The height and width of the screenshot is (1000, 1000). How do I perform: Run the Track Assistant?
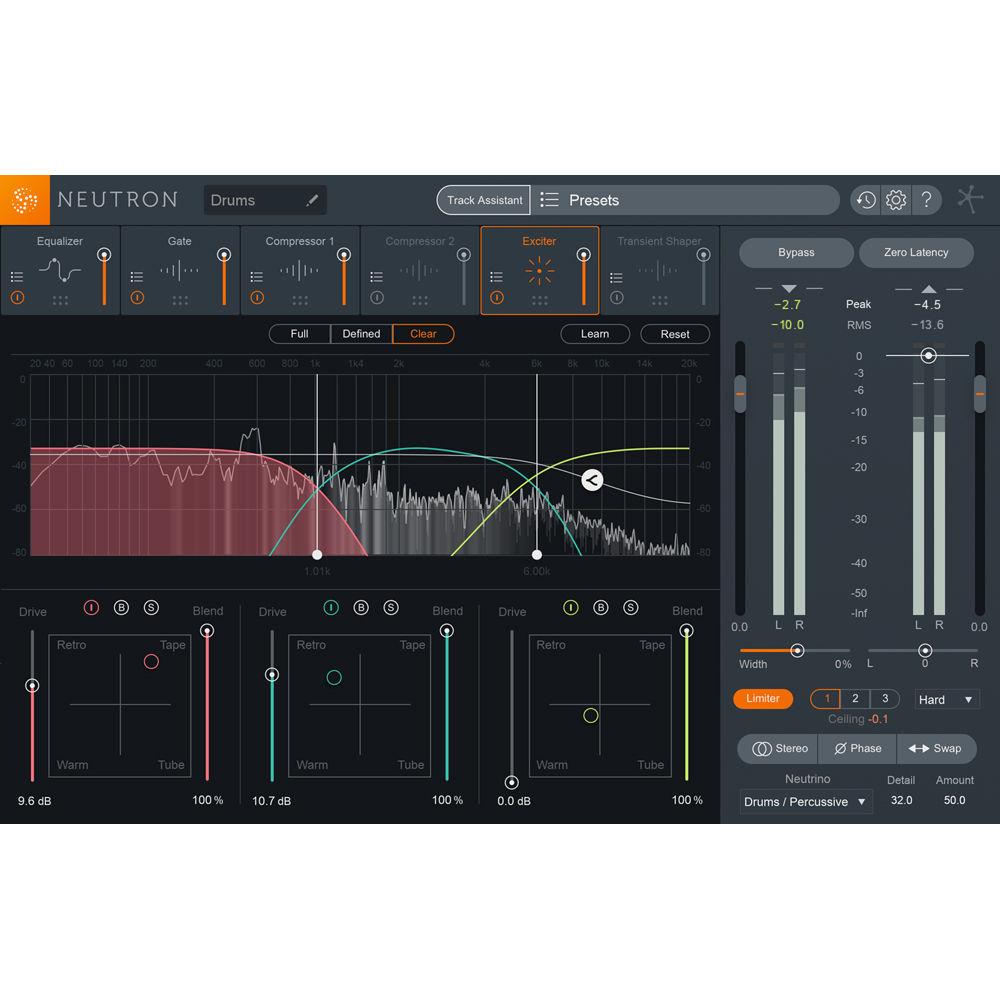(483, 200)
